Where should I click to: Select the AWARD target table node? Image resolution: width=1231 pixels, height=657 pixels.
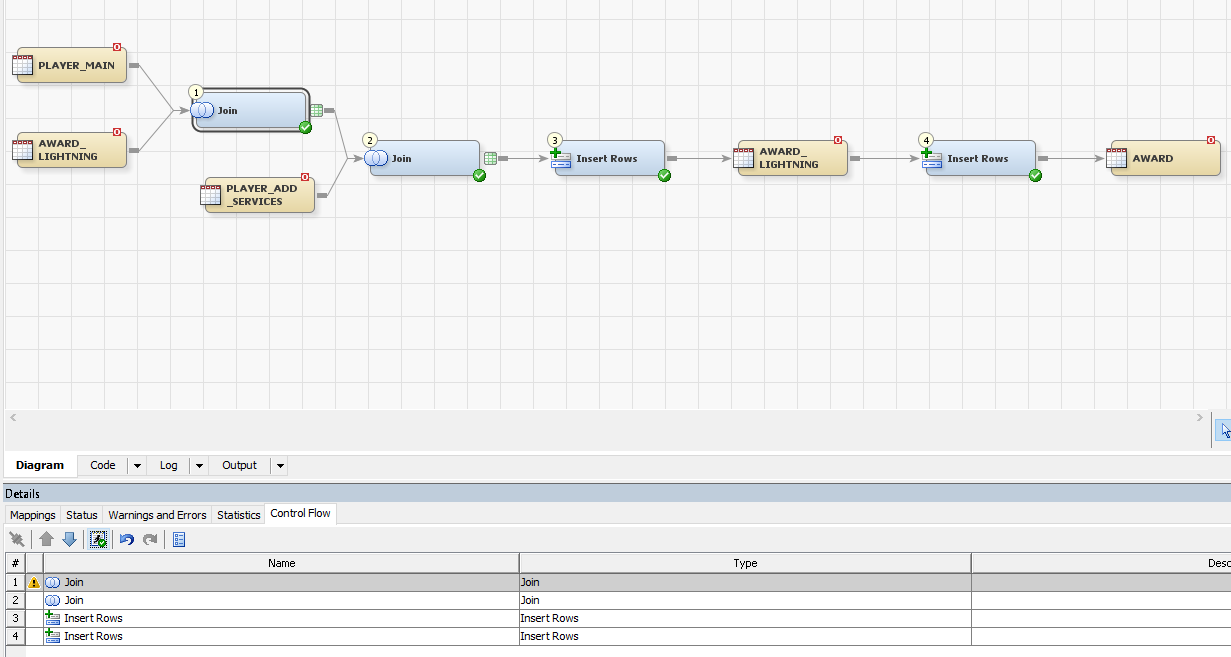coord(1164,157)
